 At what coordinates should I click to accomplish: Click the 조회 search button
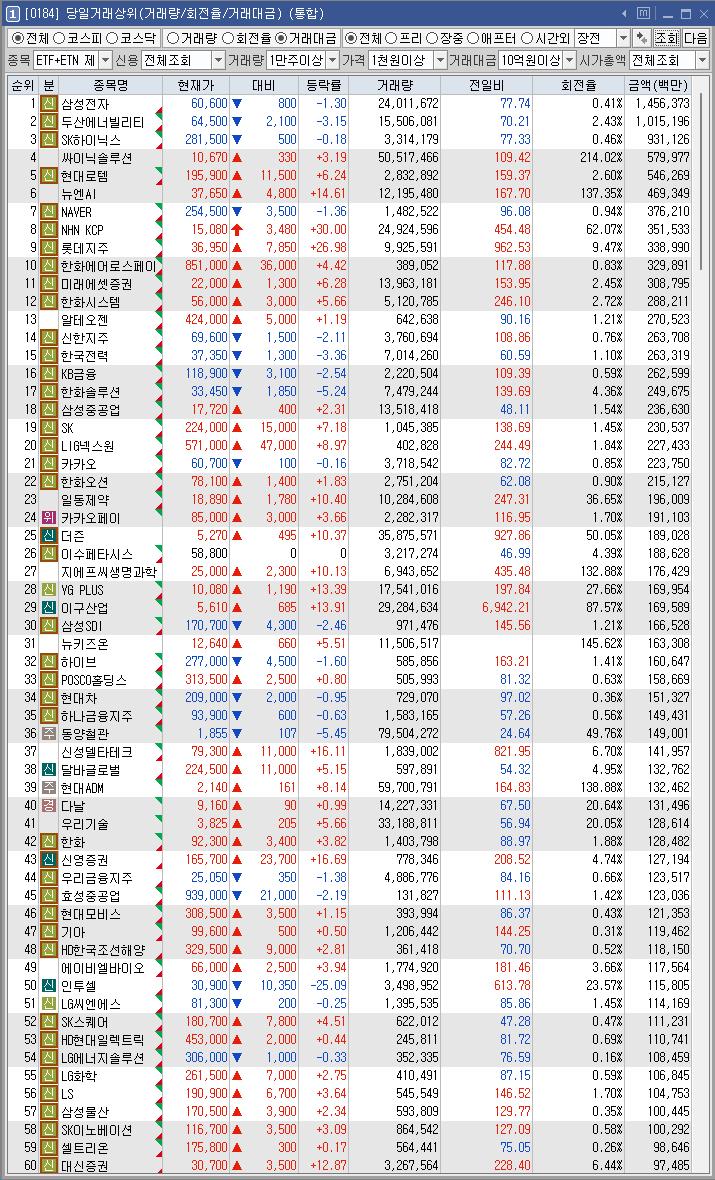pos(666,38)
